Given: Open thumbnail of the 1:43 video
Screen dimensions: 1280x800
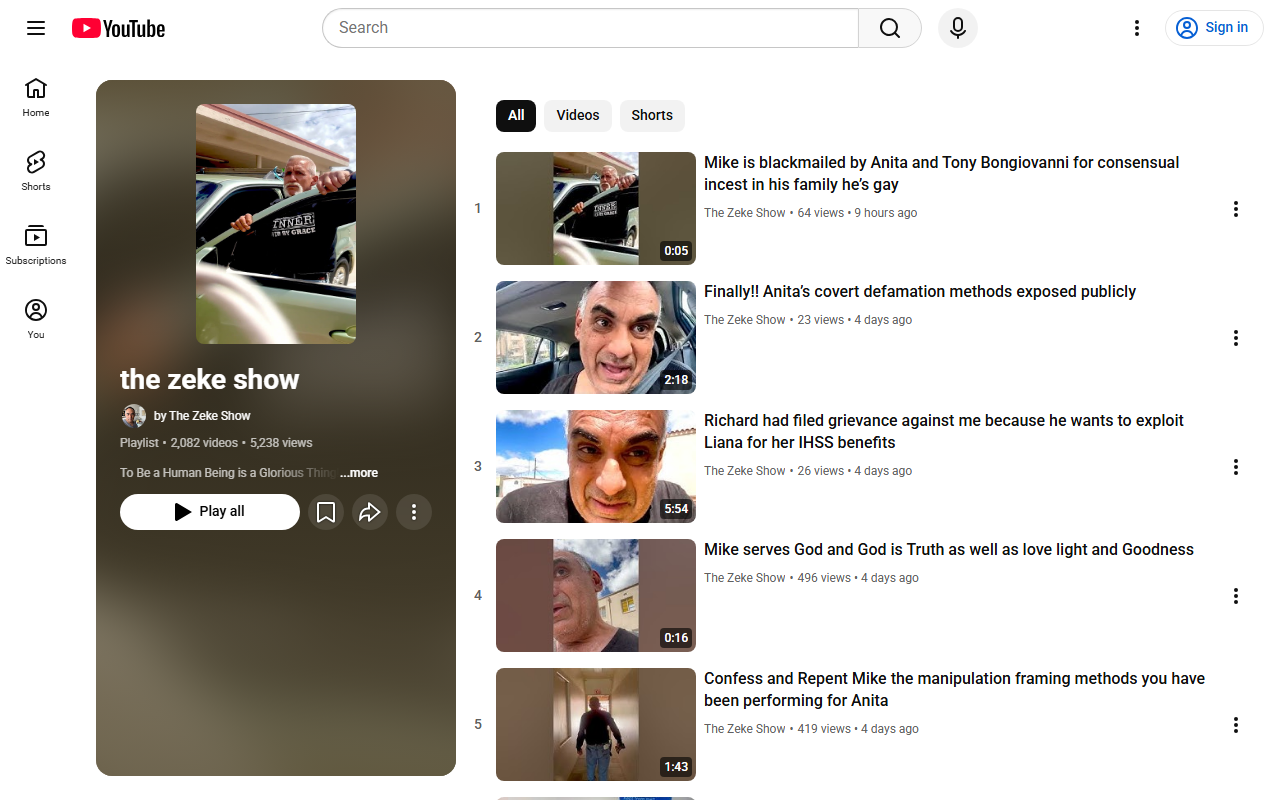Looking at the screenshot, I should [596, 724].
